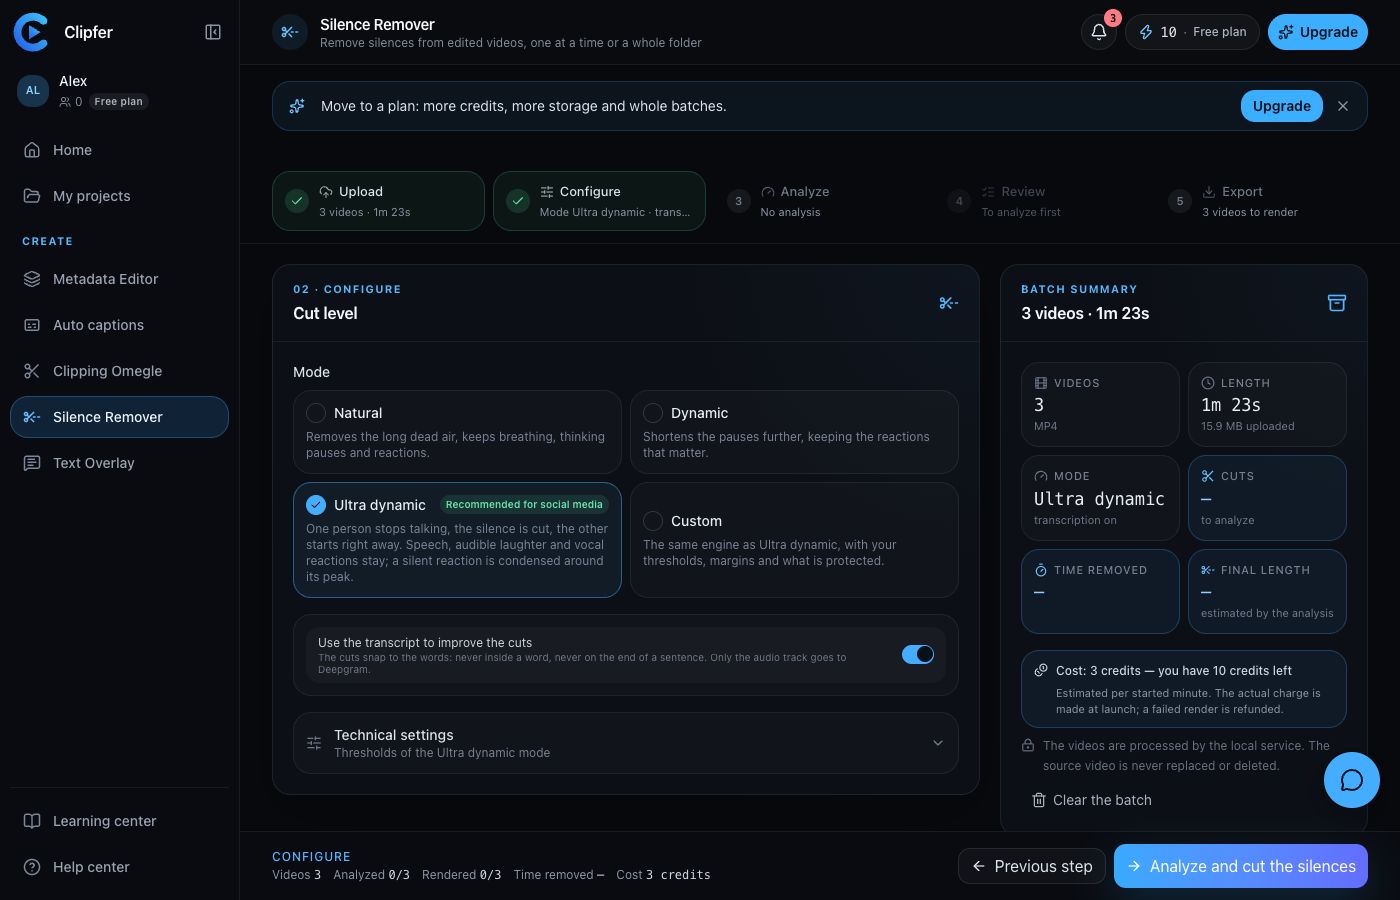Select Silence Remover in the sidebar
The width and height of the screenshot is (1400, 900).
[x=119, y=417]
